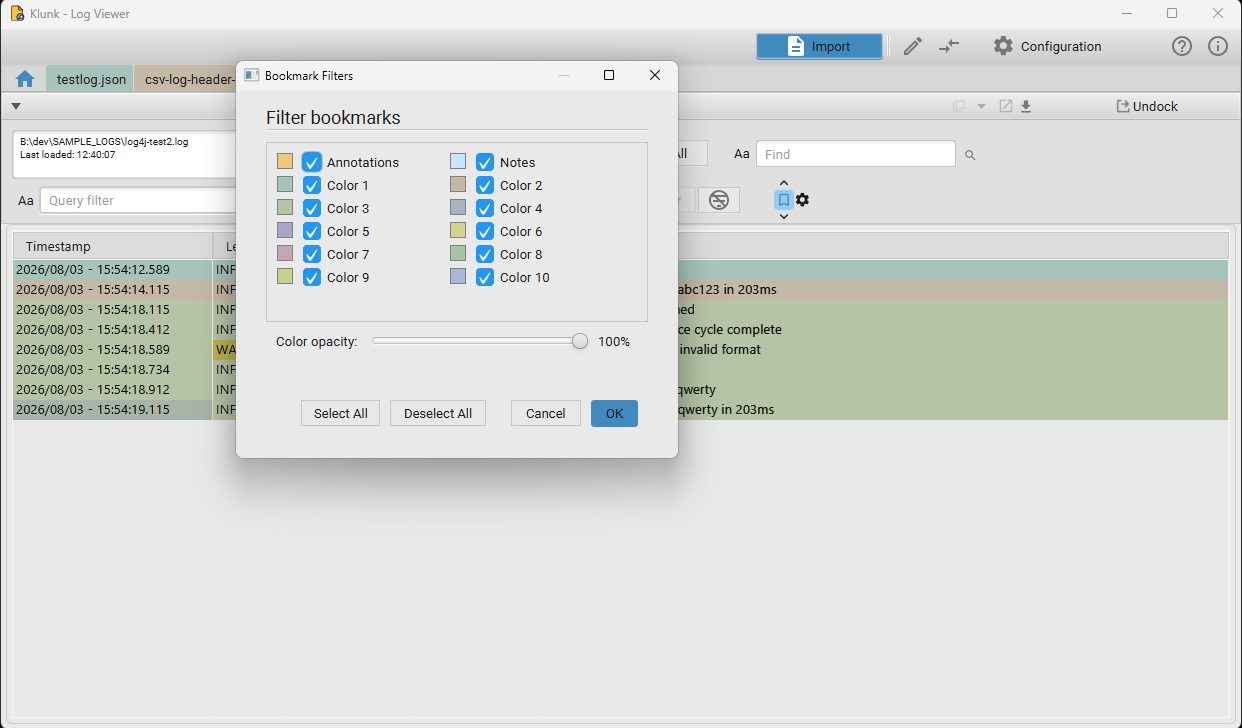Toggle the Color 4 checkbox
Viewport: 1242px width, 728px height.
(x=485, y=208)
